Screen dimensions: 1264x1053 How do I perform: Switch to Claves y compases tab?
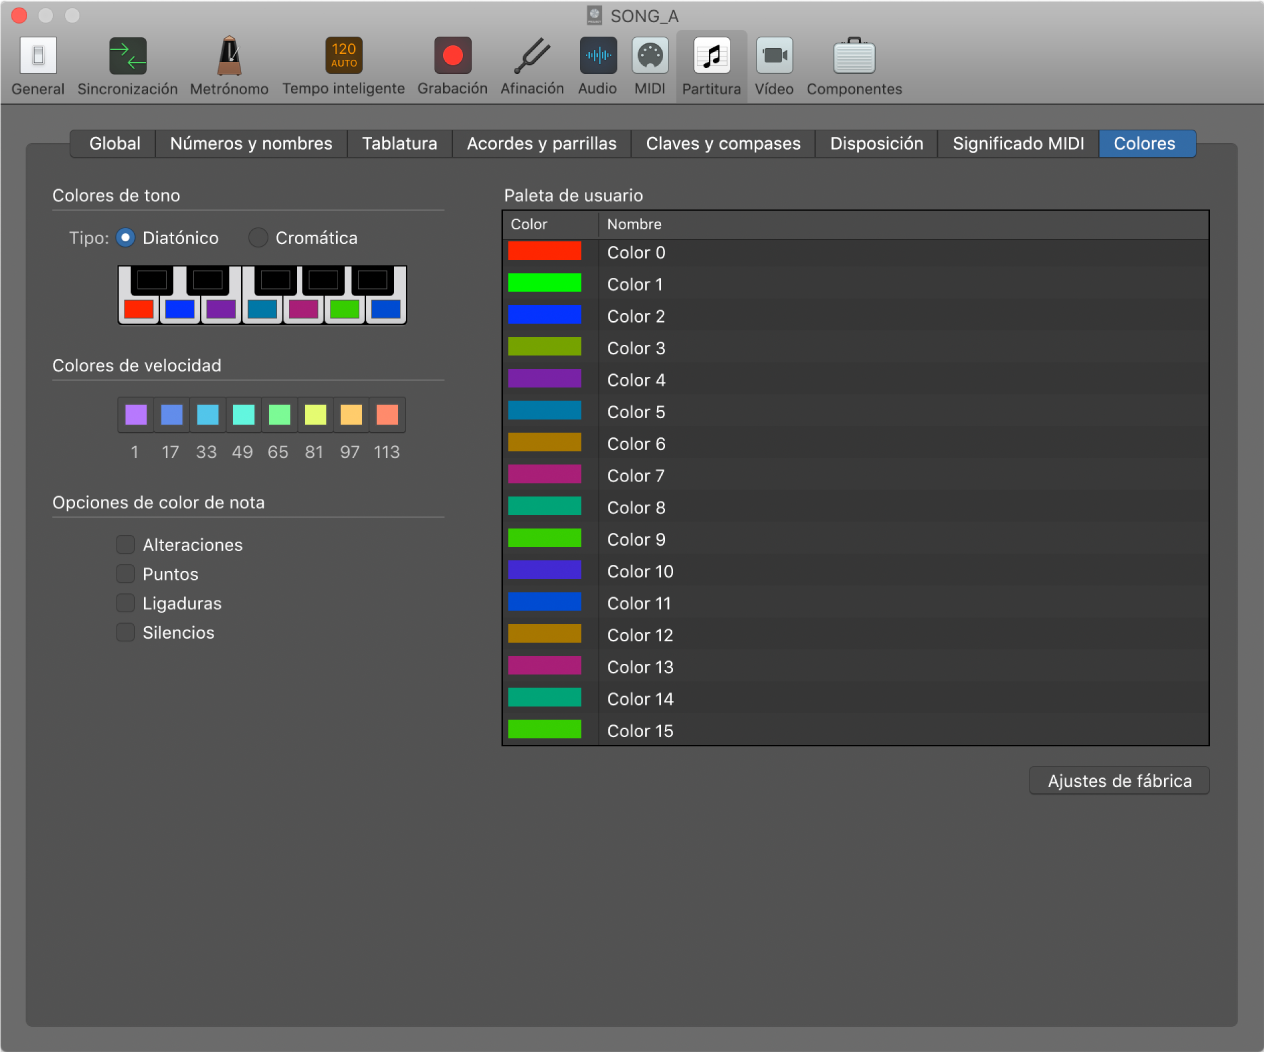click(x=723, y=144)
